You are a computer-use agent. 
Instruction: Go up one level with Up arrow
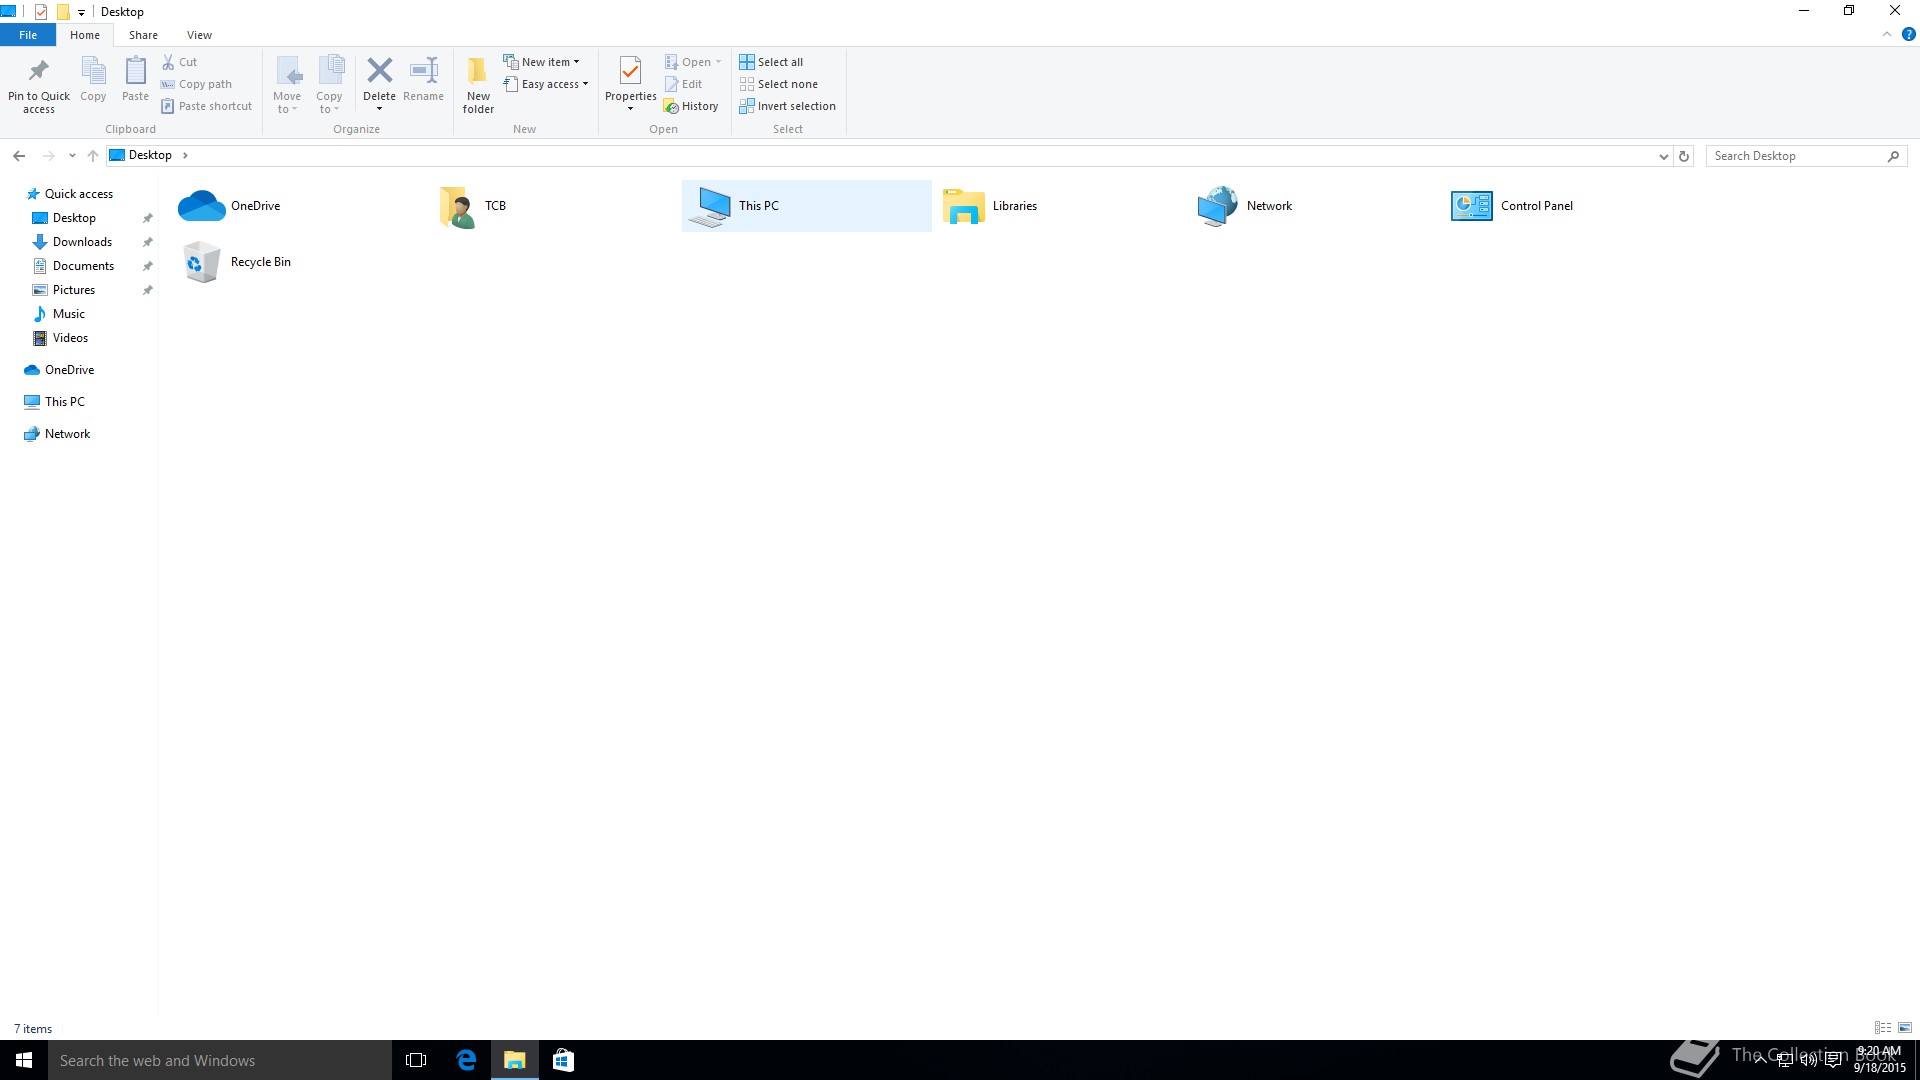pos(93,156)
